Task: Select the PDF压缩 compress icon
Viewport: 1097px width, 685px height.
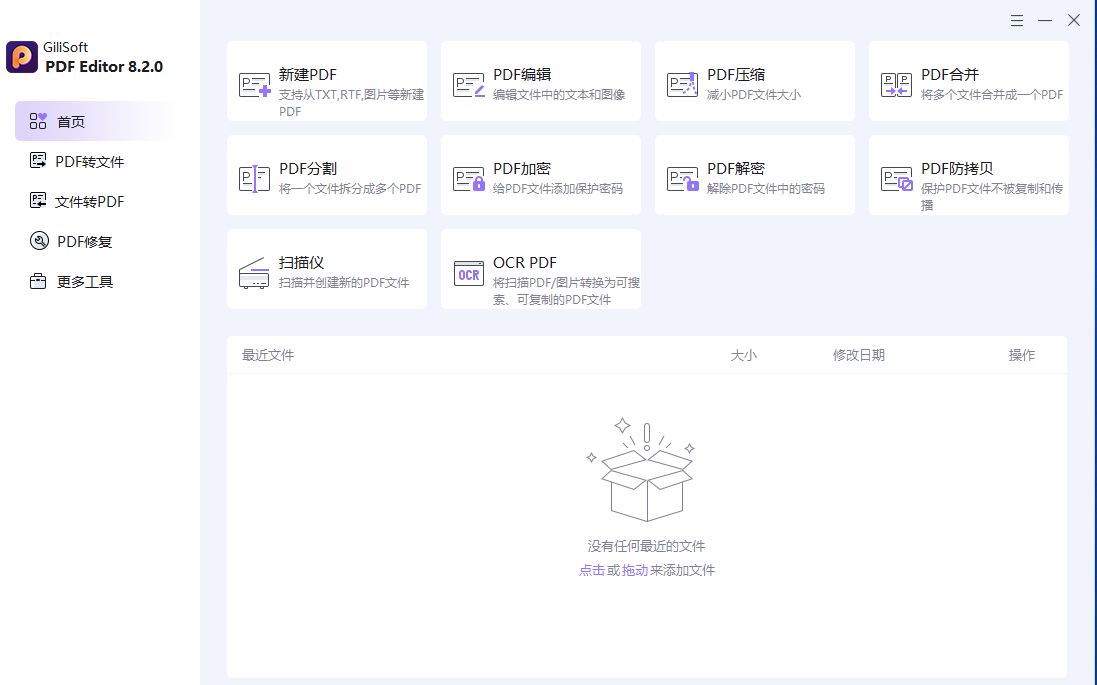Action: (x=683, y=85)
